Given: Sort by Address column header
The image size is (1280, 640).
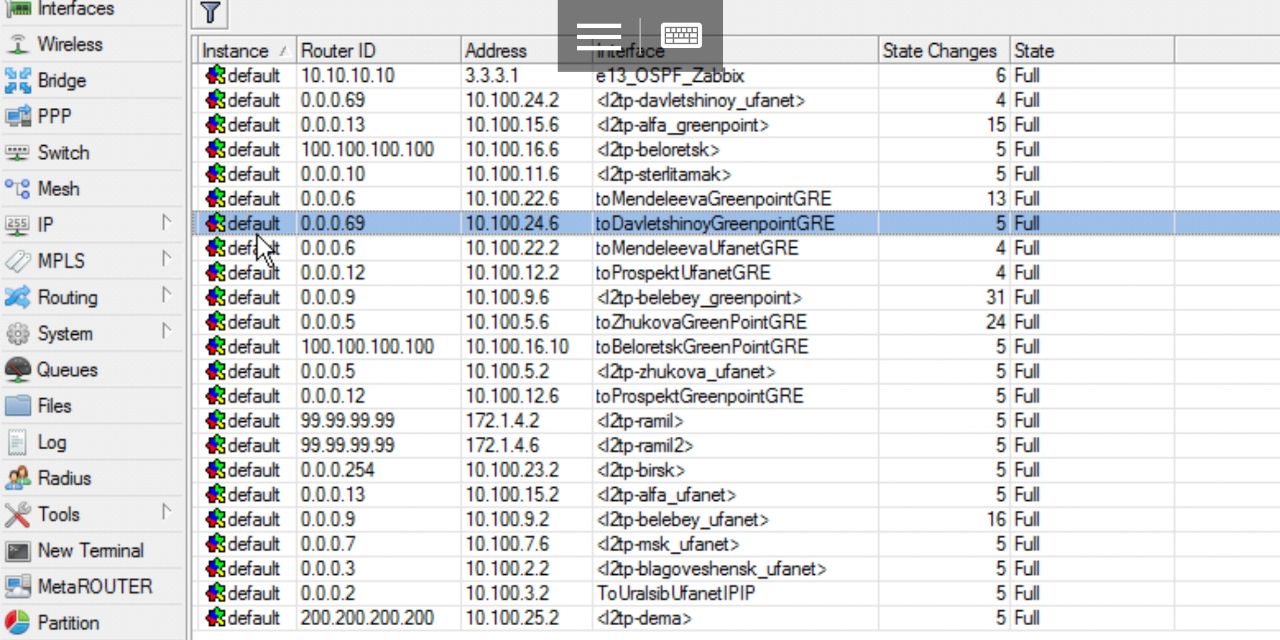Looking at the screenshot, I should point(527,50).
